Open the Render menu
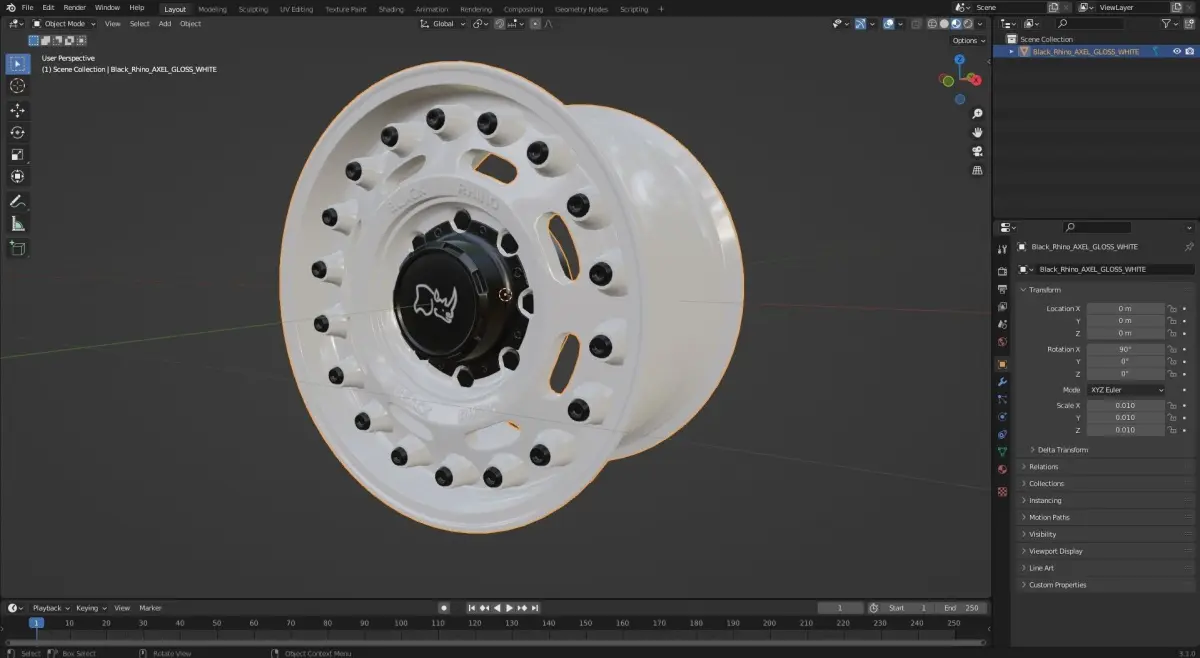1200x658 pixels. (75, 8)
